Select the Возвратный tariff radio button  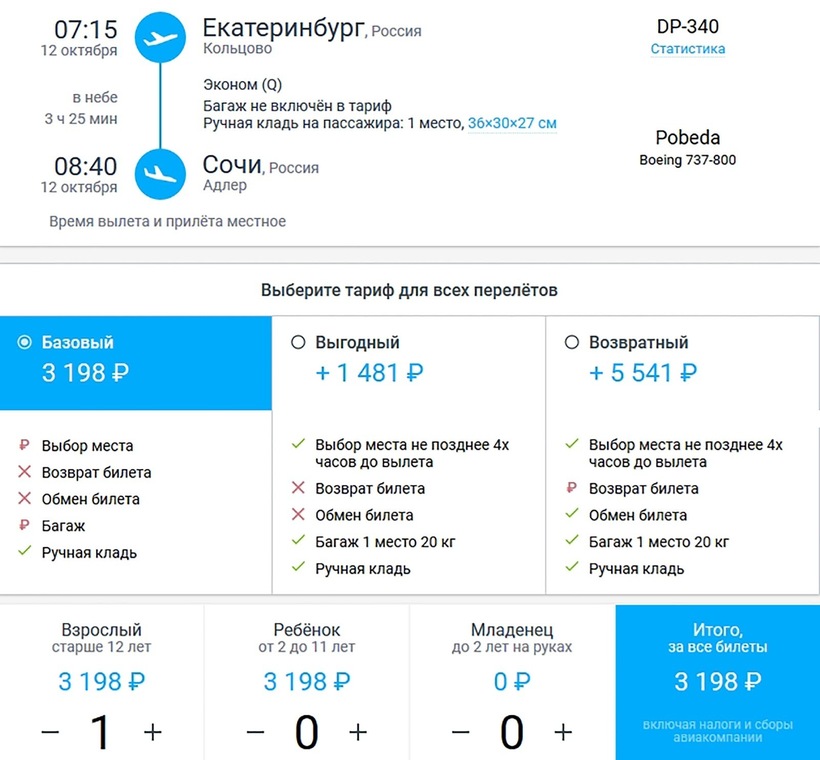571,342
